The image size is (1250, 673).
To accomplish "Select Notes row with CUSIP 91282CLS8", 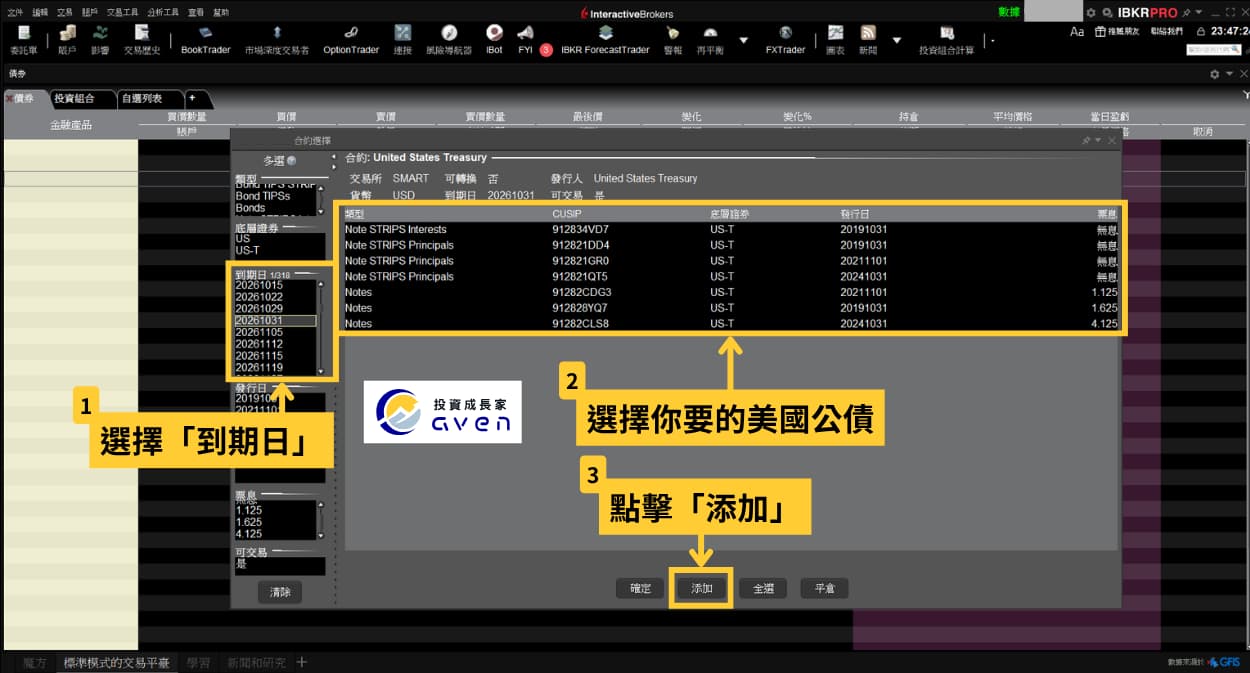I will click(731, 324).
